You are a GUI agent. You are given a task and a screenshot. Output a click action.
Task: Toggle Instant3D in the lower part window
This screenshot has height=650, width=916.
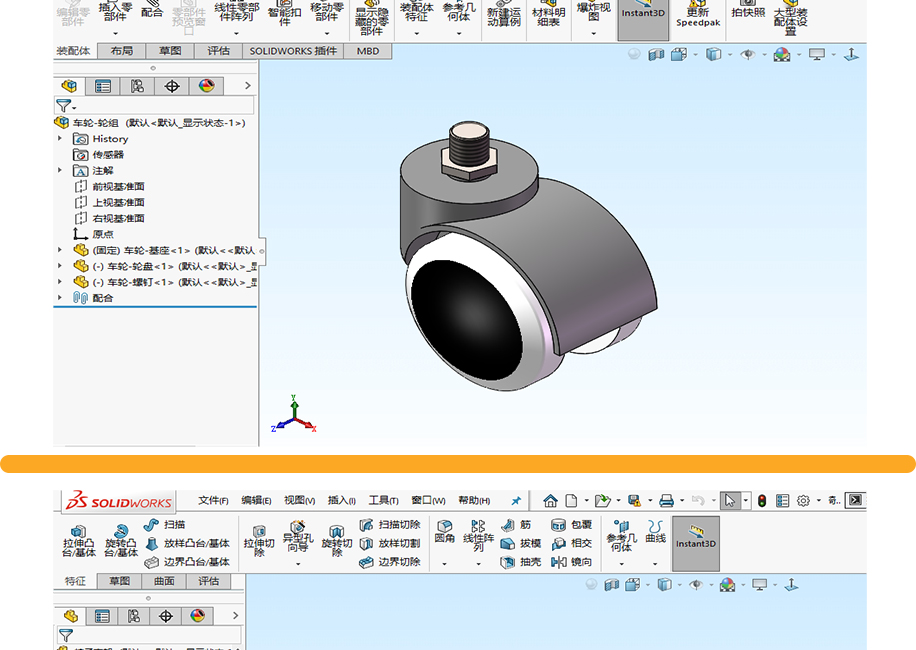(x=696, y=543)
